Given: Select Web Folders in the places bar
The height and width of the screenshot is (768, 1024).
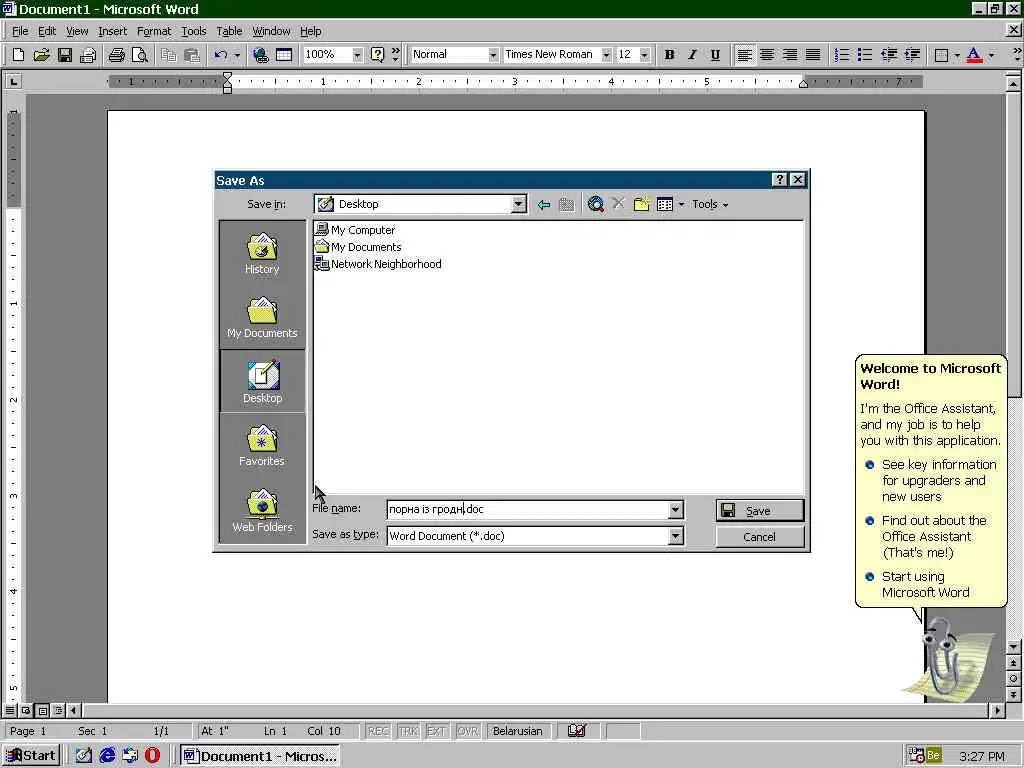Looking at the screenshot, I should point(262,511).
